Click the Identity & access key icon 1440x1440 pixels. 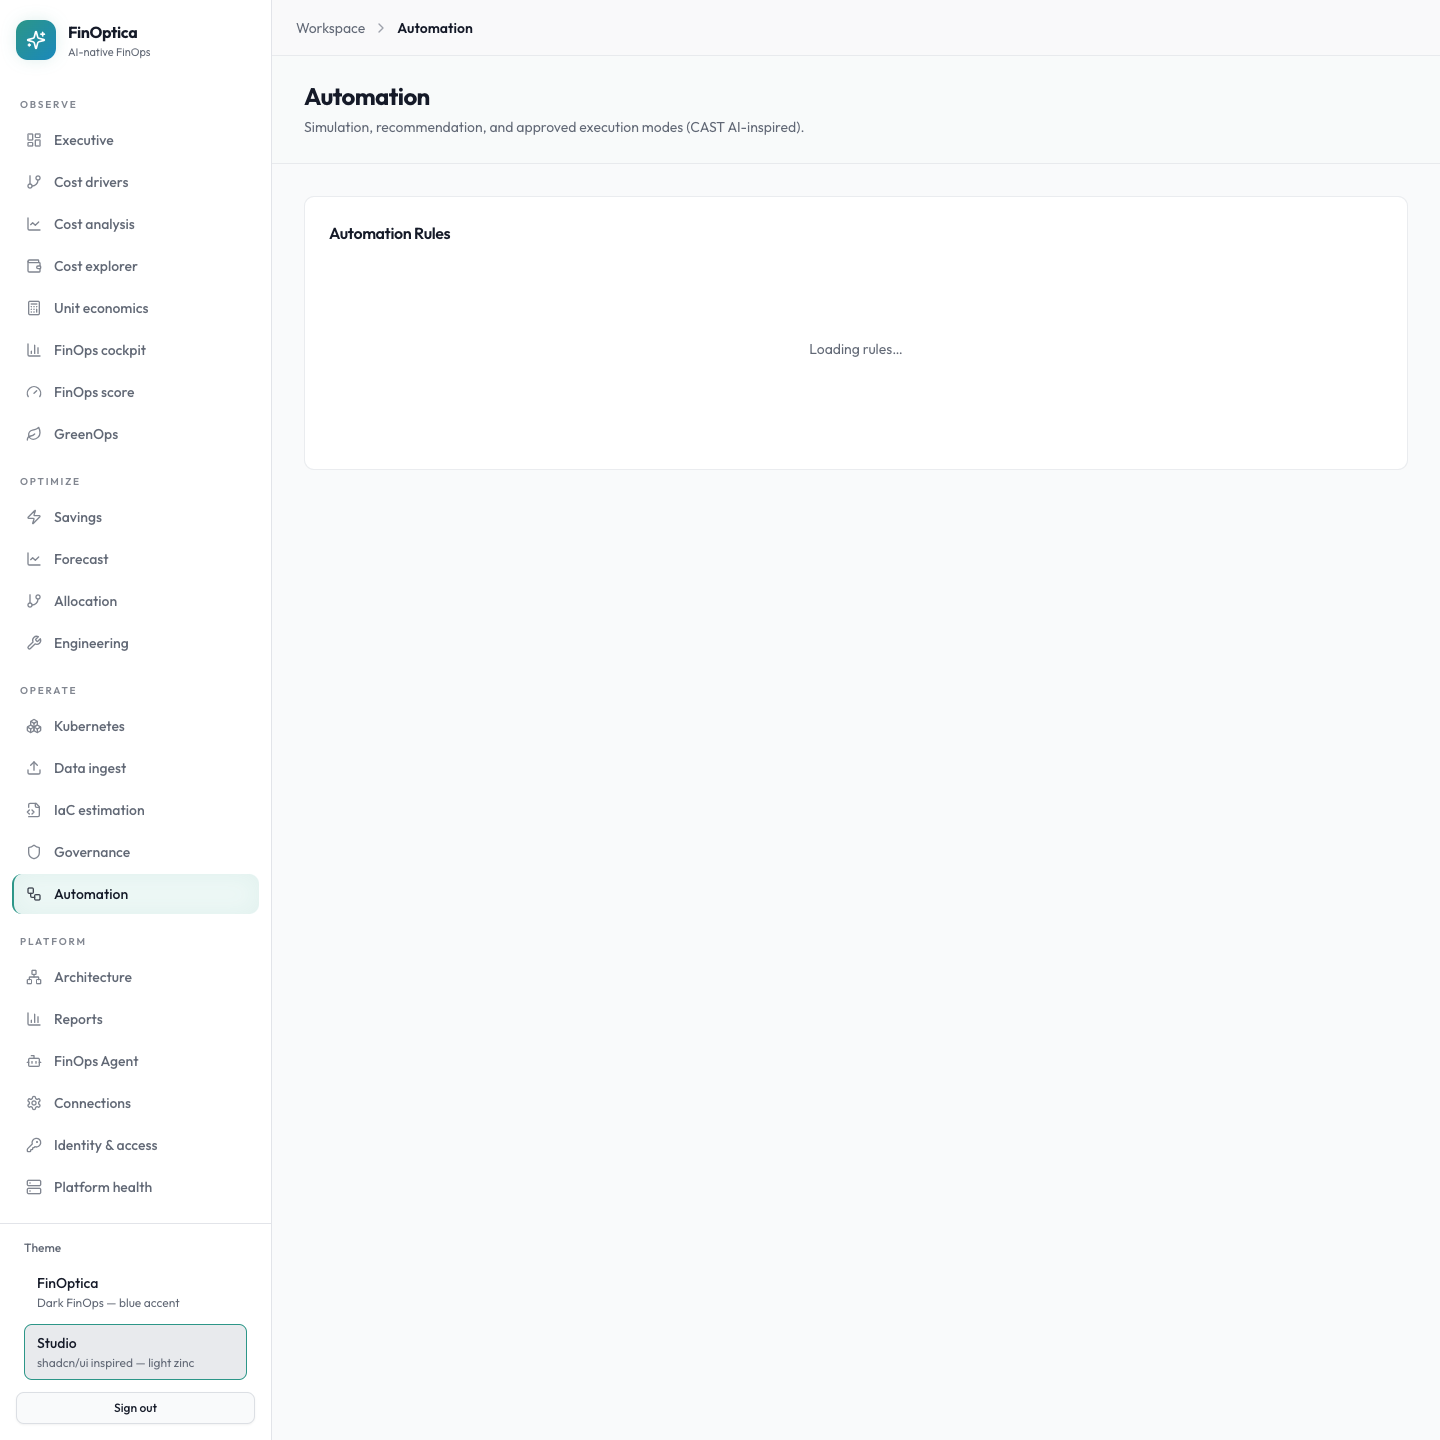pos(34,1145)
